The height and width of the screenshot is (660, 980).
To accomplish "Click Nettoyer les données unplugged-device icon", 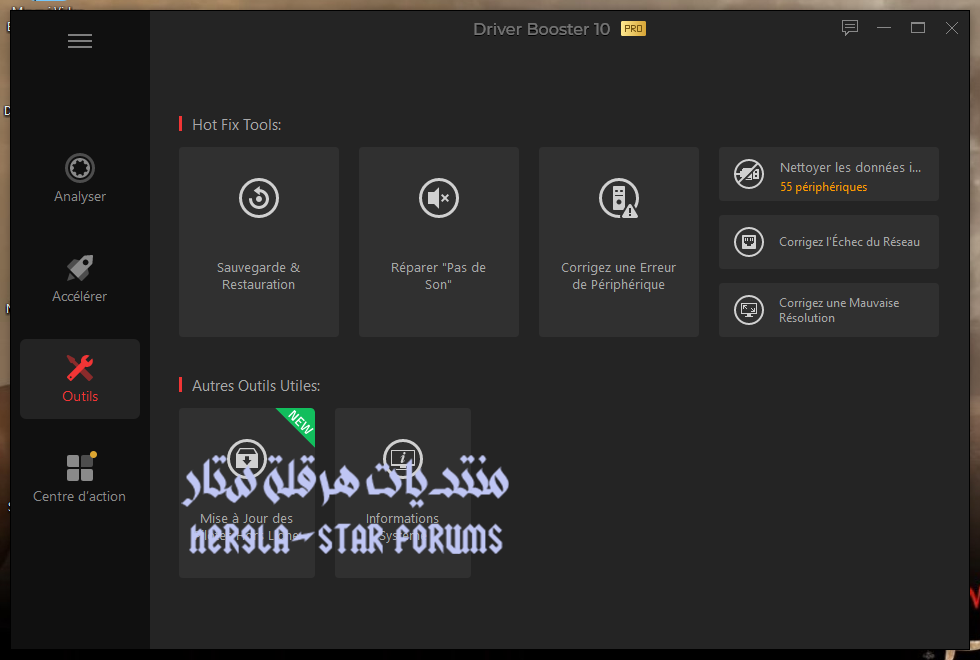I will [x=749, y=174].
